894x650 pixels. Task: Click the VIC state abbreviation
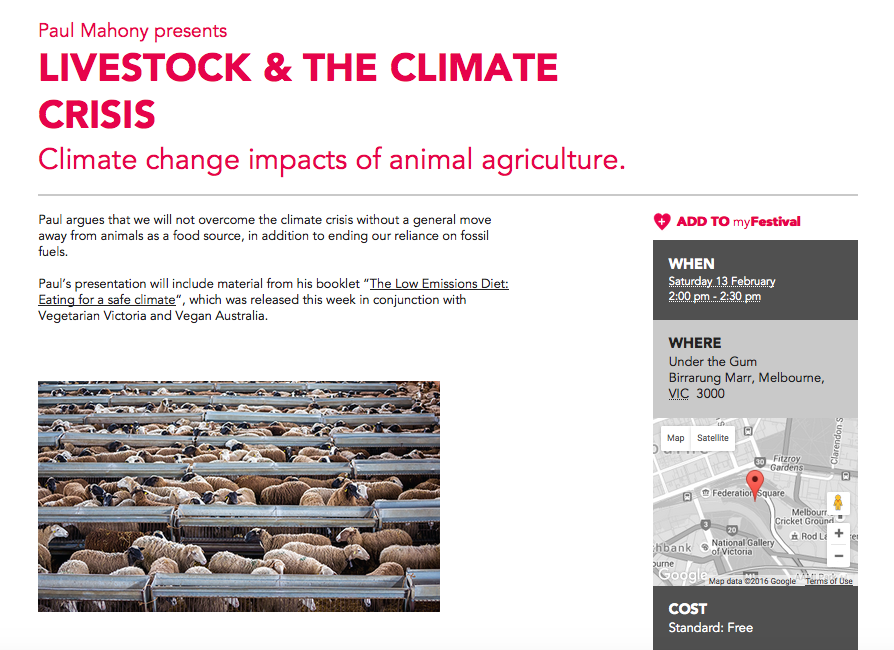(x=679, y=394)
